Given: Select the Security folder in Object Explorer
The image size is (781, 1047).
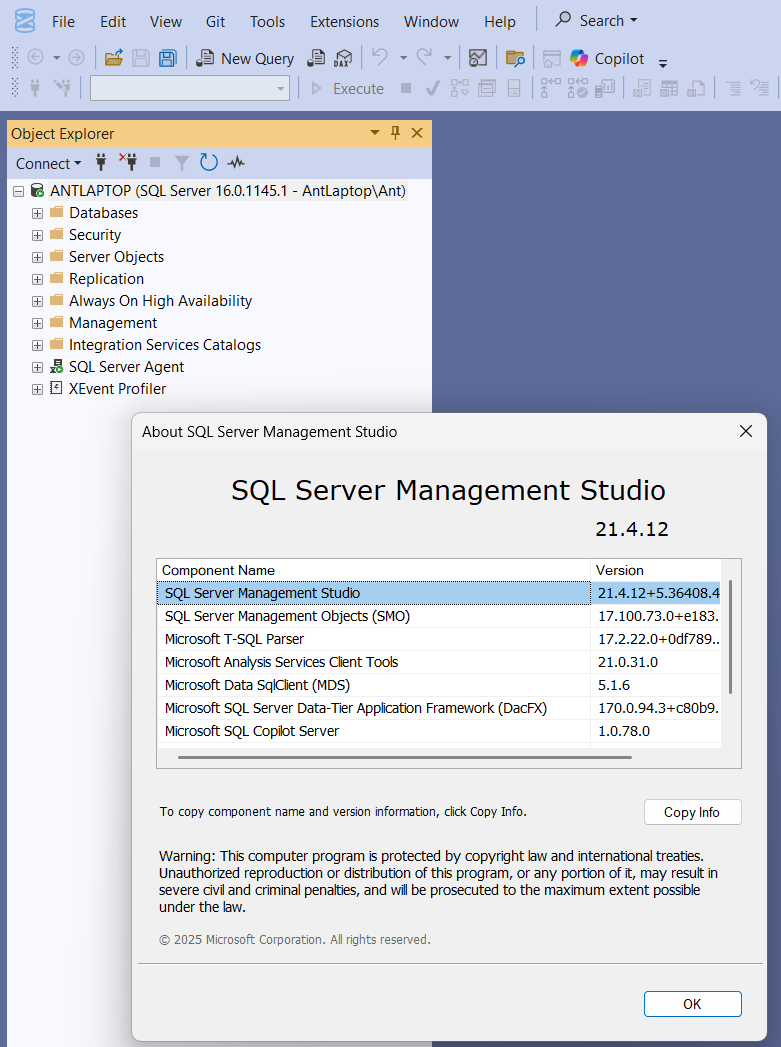Looking at the screenshot, I should click(95, 235).
